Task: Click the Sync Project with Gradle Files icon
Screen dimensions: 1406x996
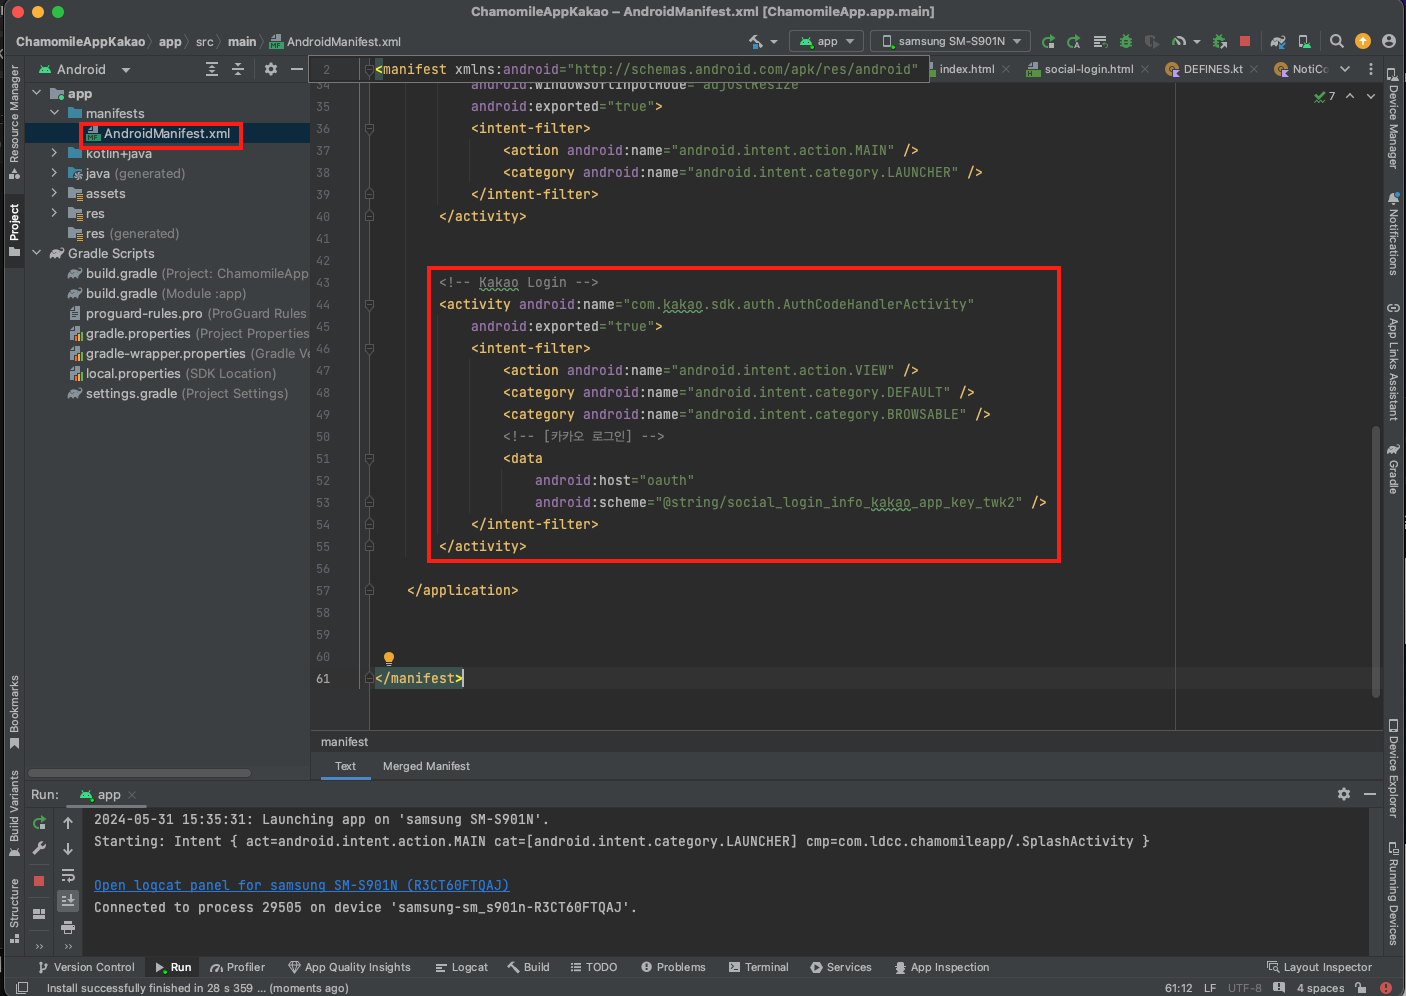Action: pos(1278,41)
